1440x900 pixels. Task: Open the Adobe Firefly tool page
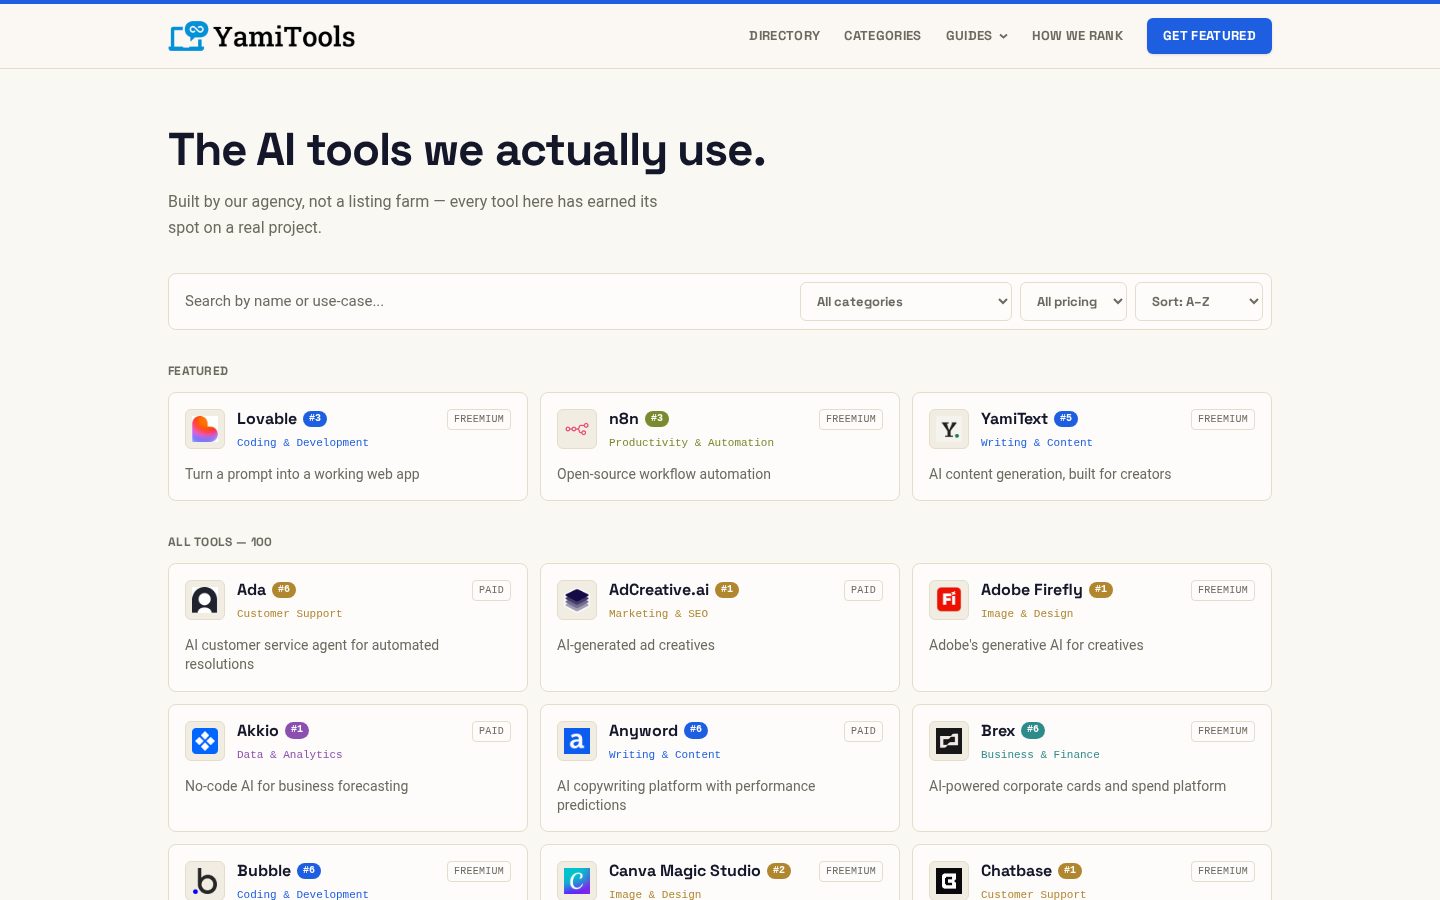coord(1032,590)
